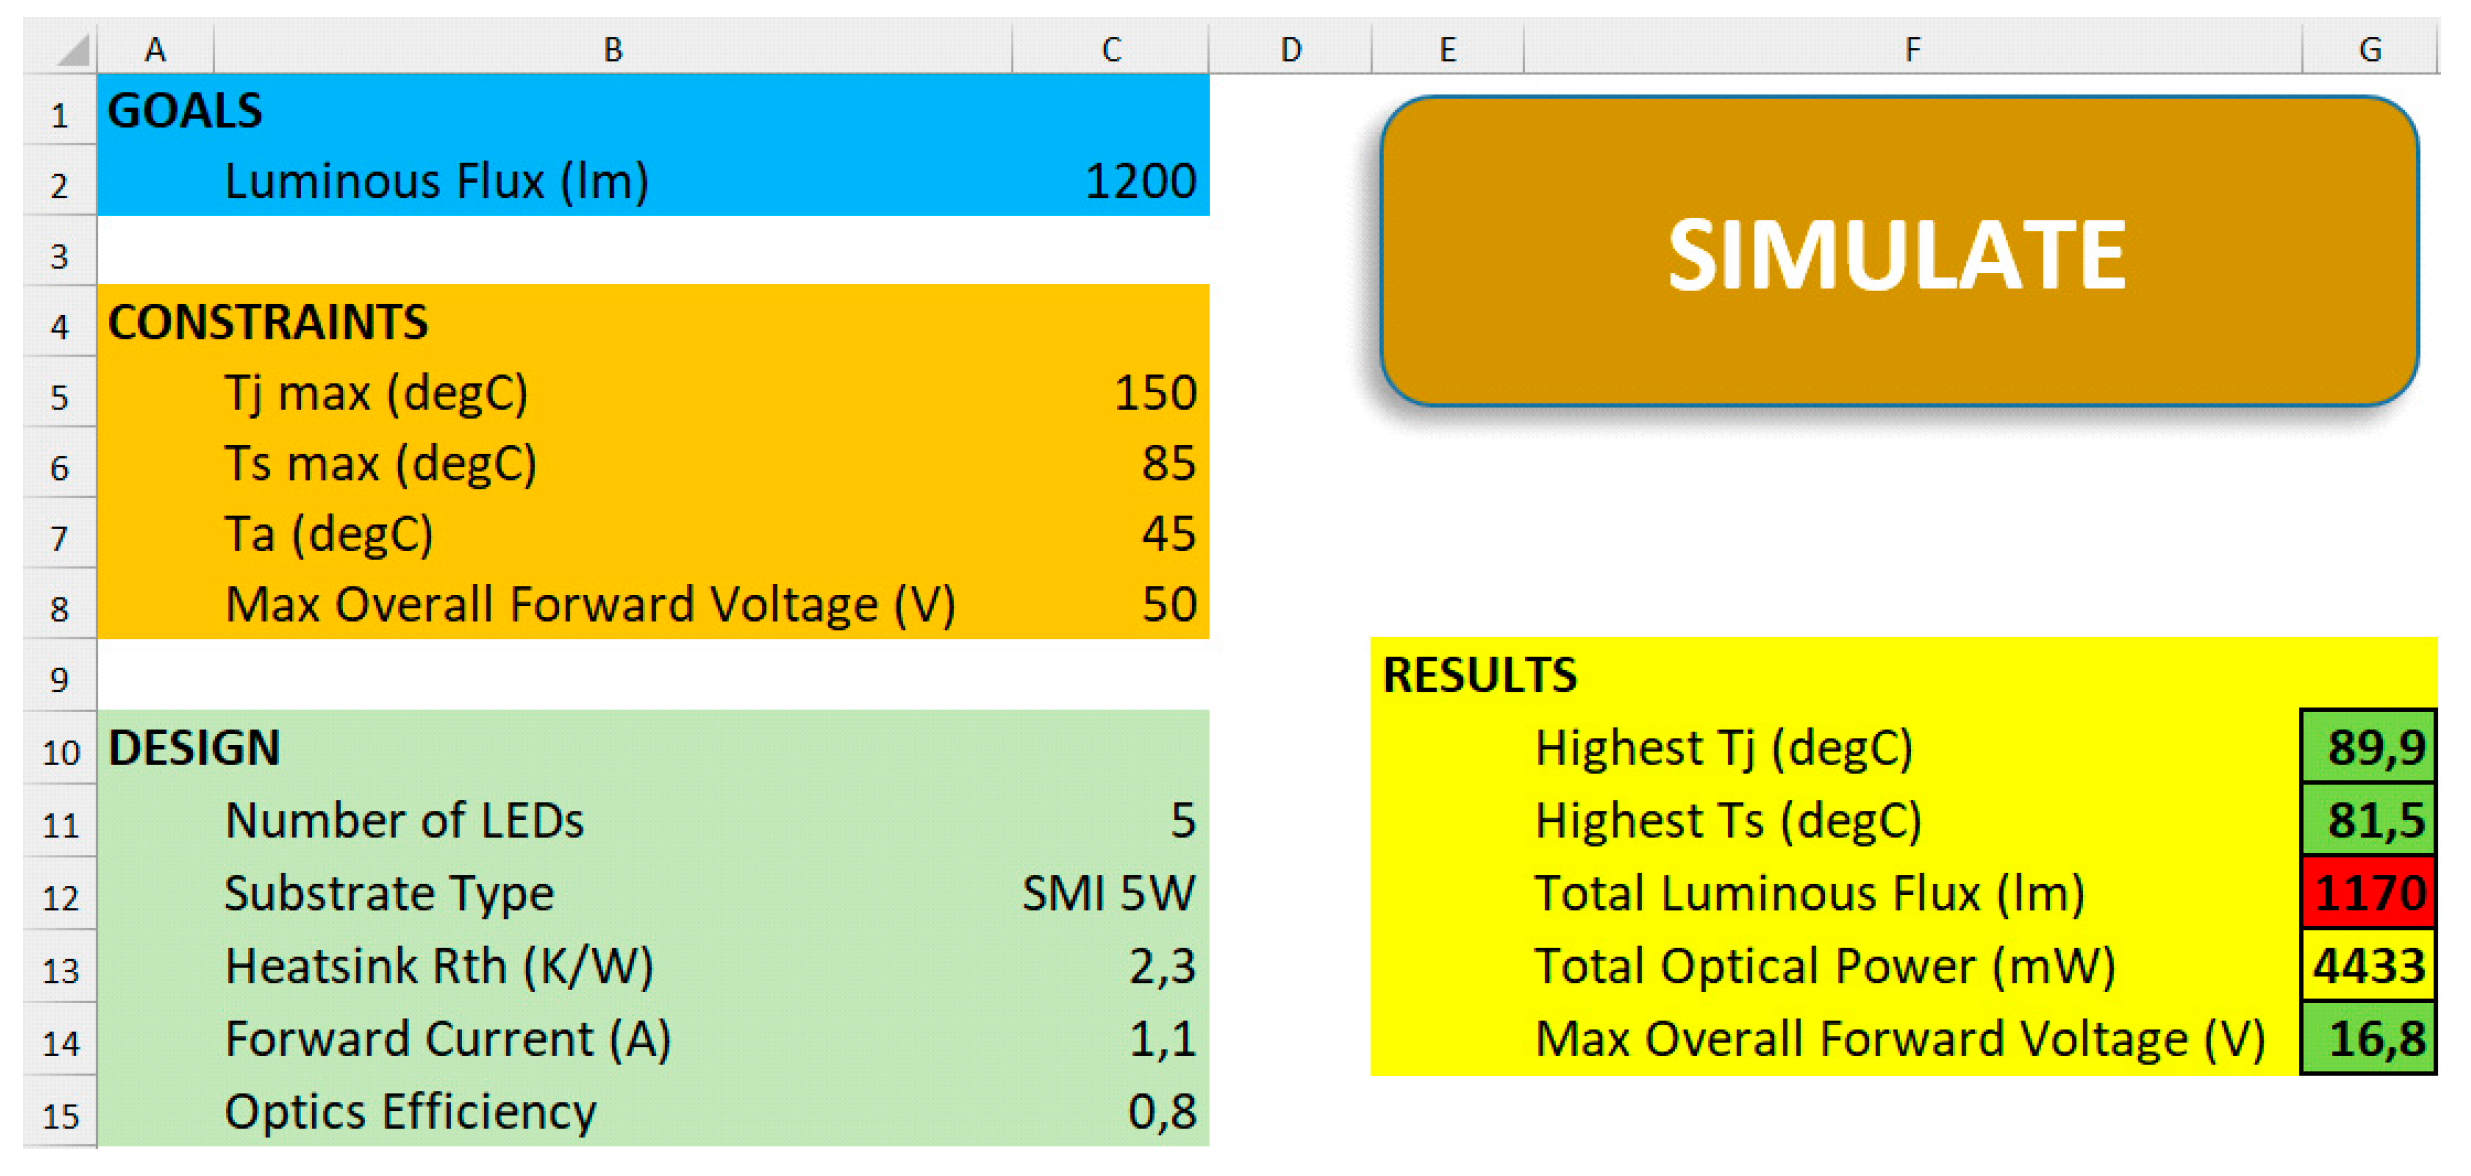Select the Luminous Flux value 1200
Viewport: 2471px width, 1176px height.
click(1139, 182)
